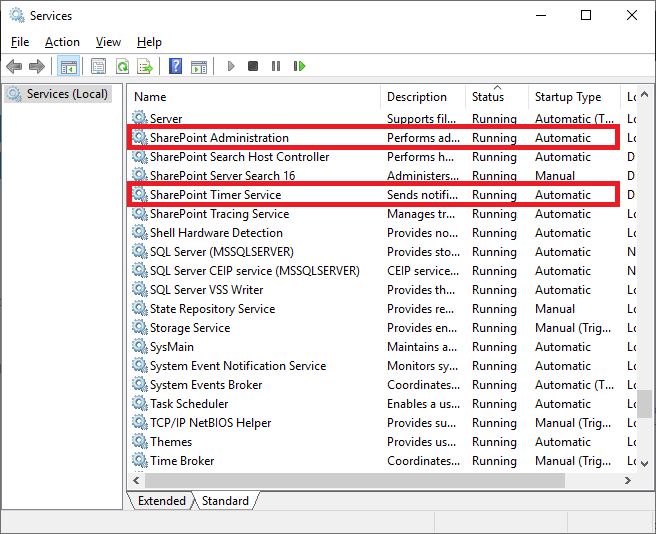This screenshot has height=534, width=656.
Task: Click 'Maintains a...' description of SysMain
Action: click(x=422, y=346)
